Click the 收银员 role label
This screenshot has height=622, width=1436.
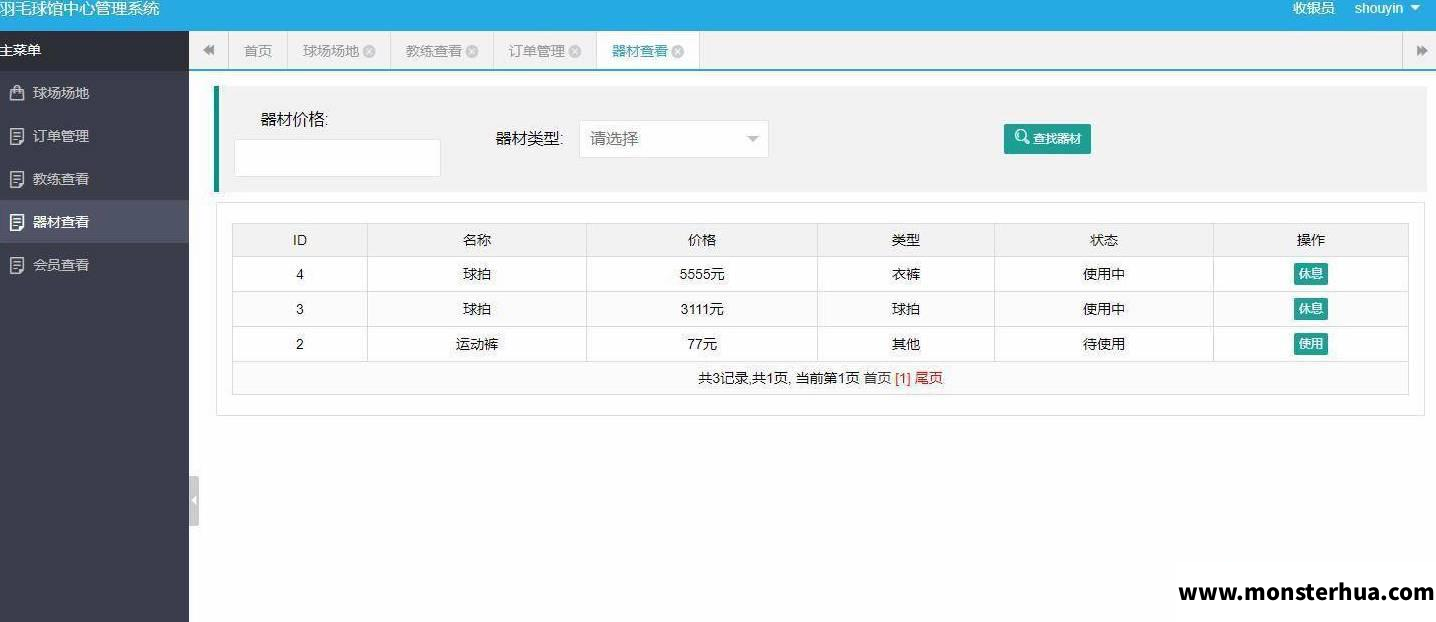click(1313, 8)
